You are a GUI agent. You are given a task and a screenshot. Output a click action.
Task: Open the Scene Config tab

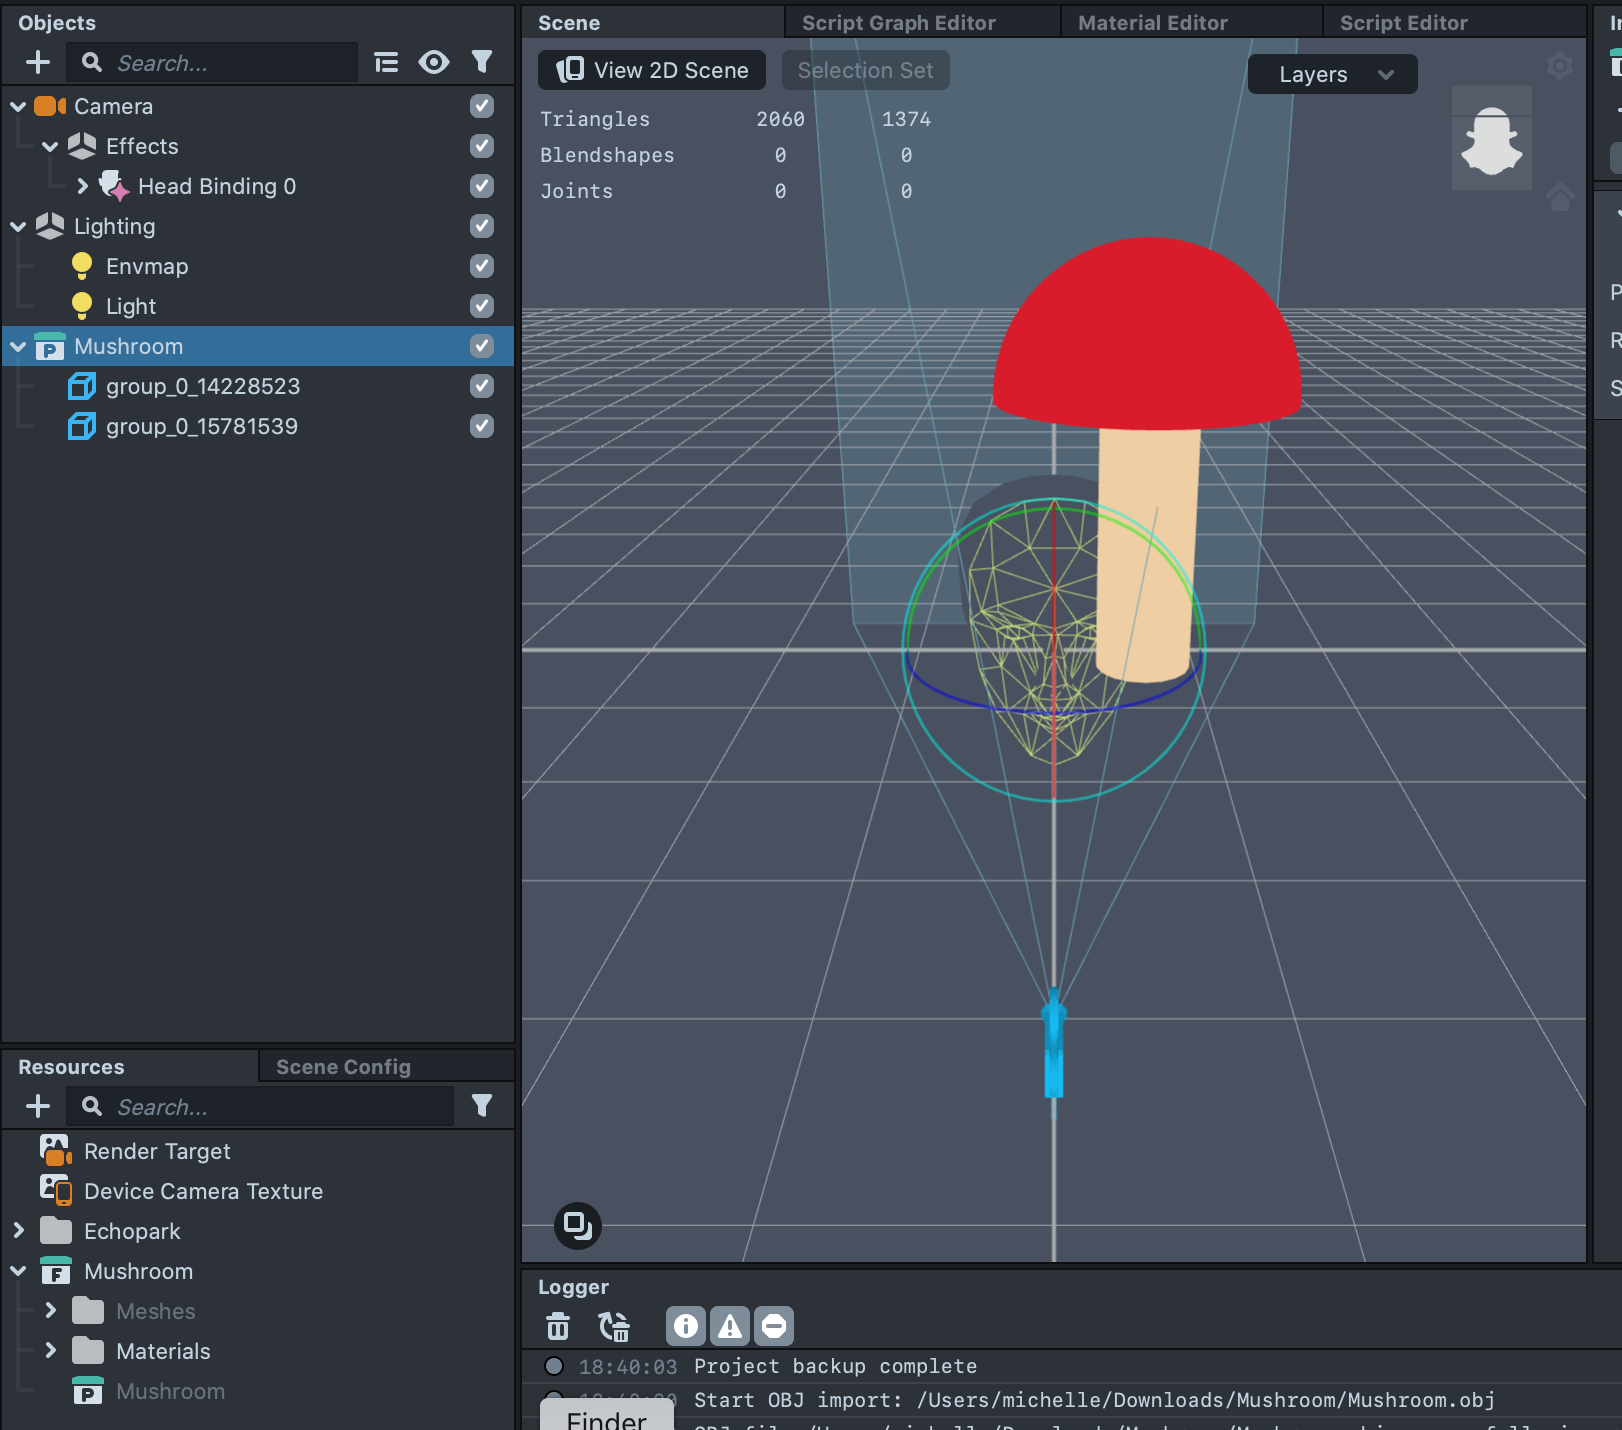point(343,1067)
